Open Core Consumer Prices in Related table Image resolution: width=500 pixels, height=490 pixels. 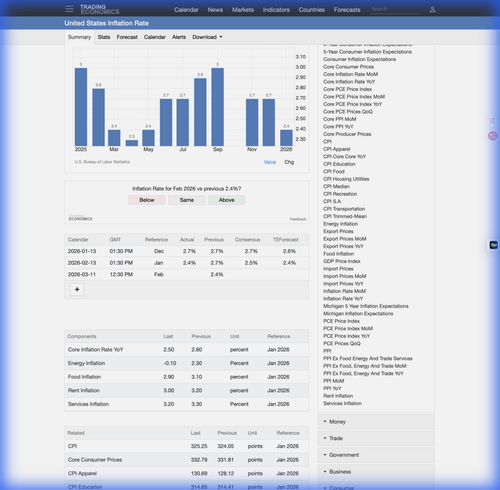pyautogui.click(x=95, y=460)
